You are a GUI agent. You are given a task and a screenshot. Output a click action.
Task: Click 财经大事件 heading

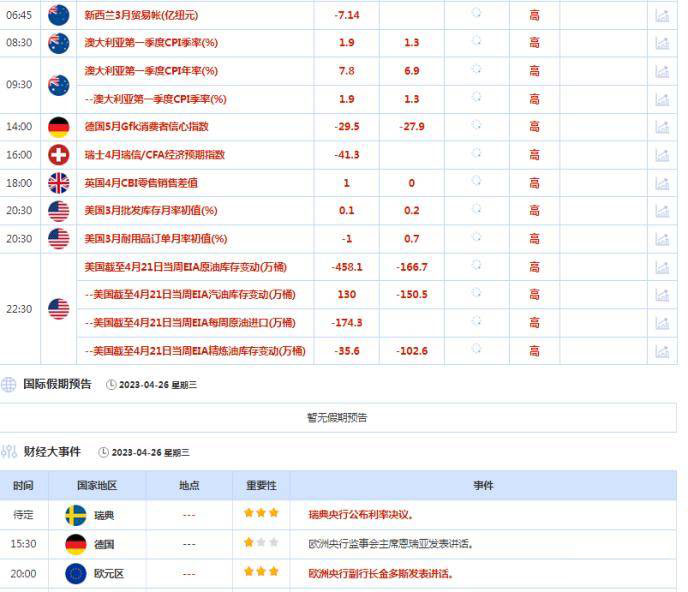pos(52,452)
